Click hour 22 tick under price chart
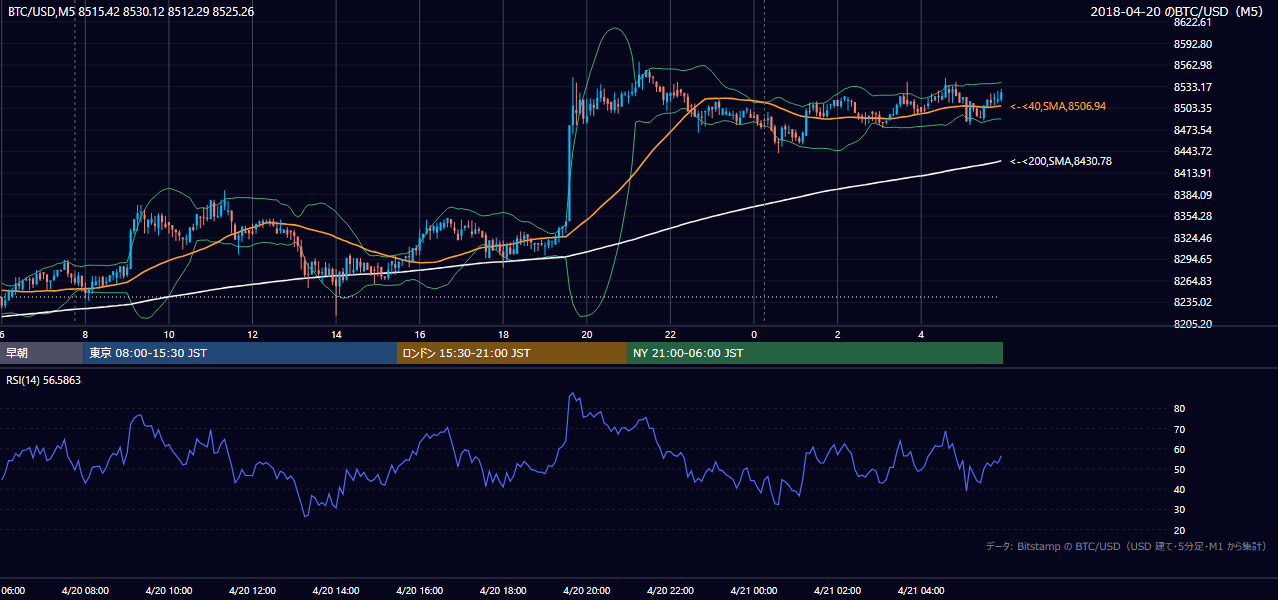Viewport: 1278px width, 600px height. pyautogui.click(x=670, y=334)
